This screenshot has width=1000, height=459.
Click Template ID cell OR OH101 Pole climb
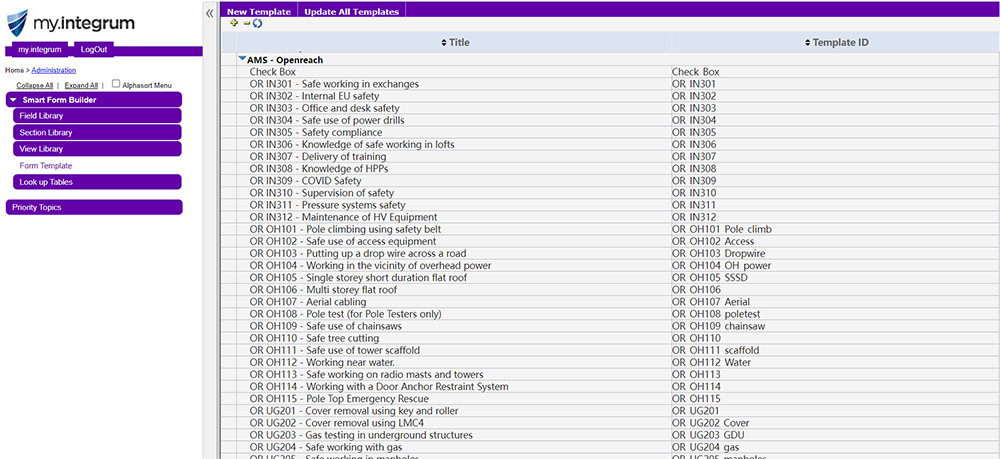[x=723, y=230]
